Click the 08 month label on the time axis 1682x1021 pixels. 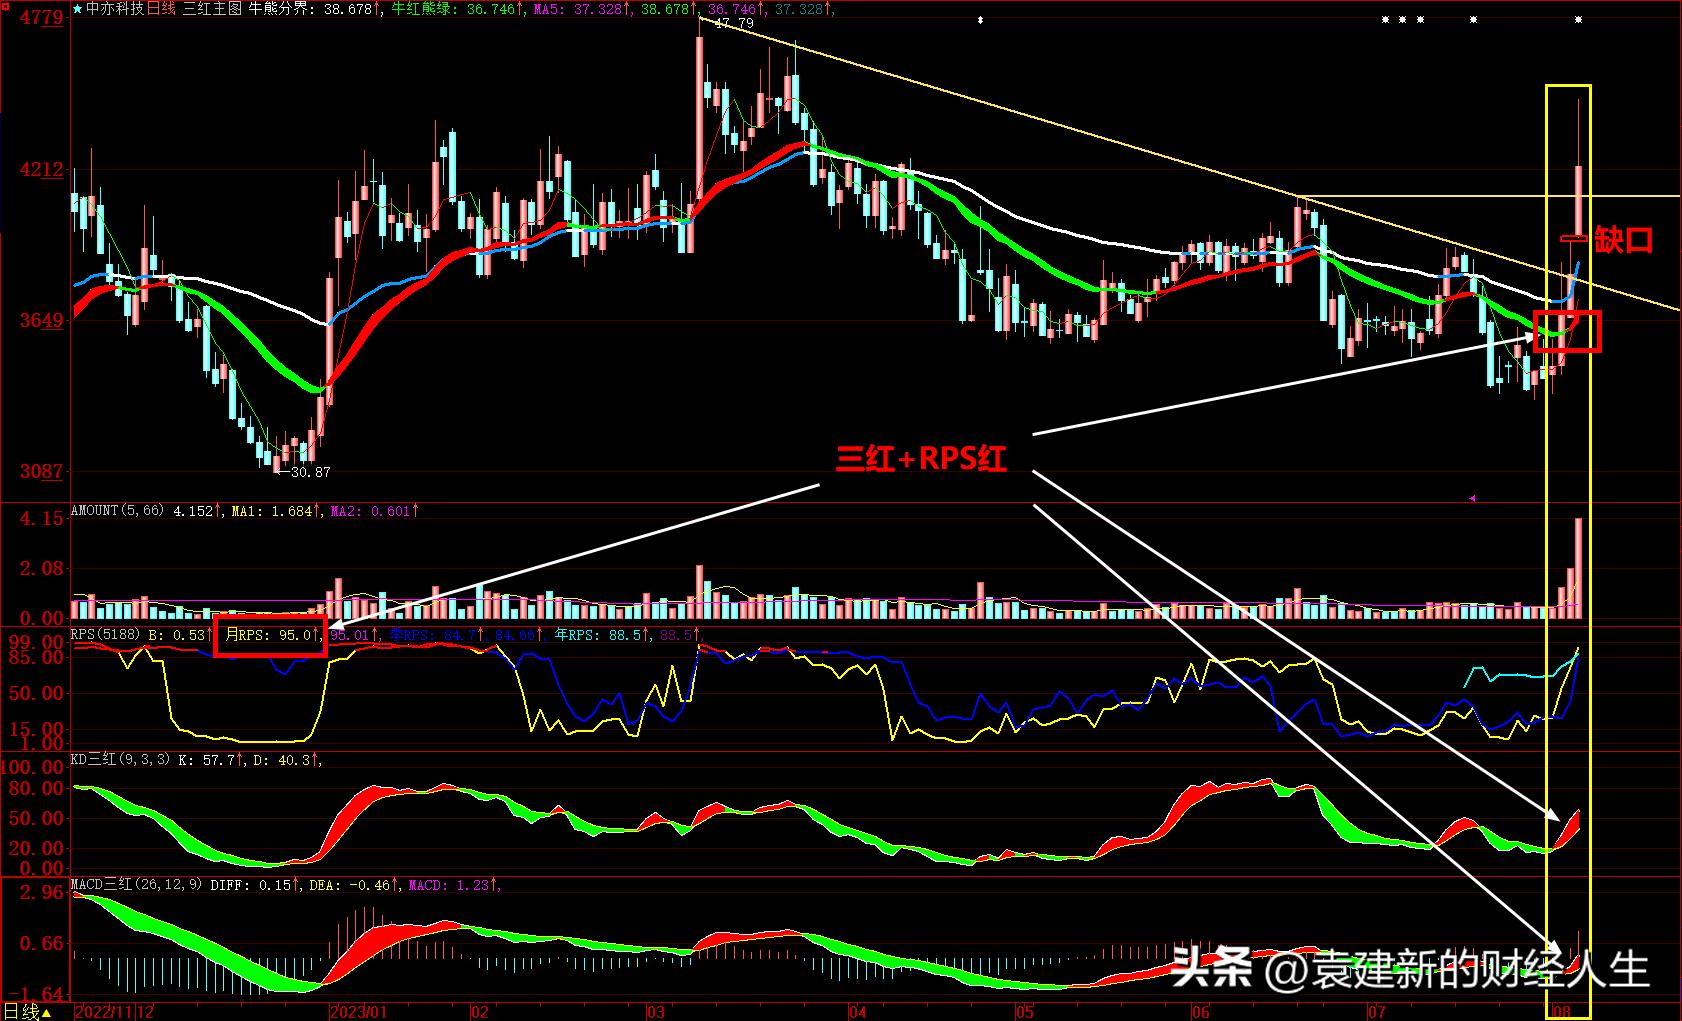click(1564, 1012)
